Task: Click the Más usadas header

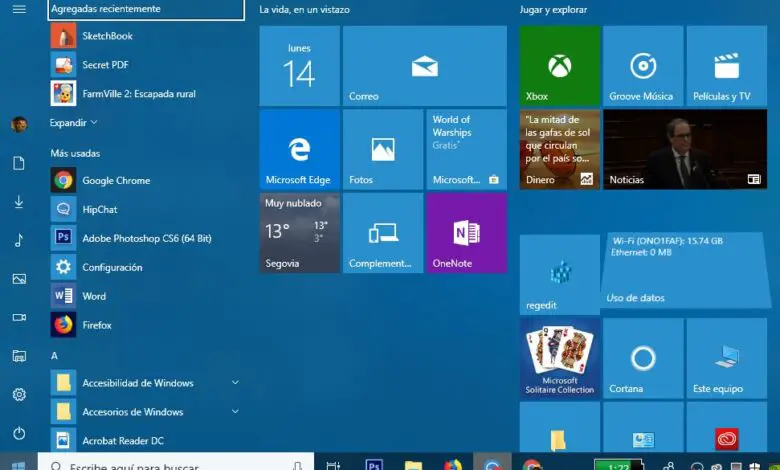Action: [75, 153]
